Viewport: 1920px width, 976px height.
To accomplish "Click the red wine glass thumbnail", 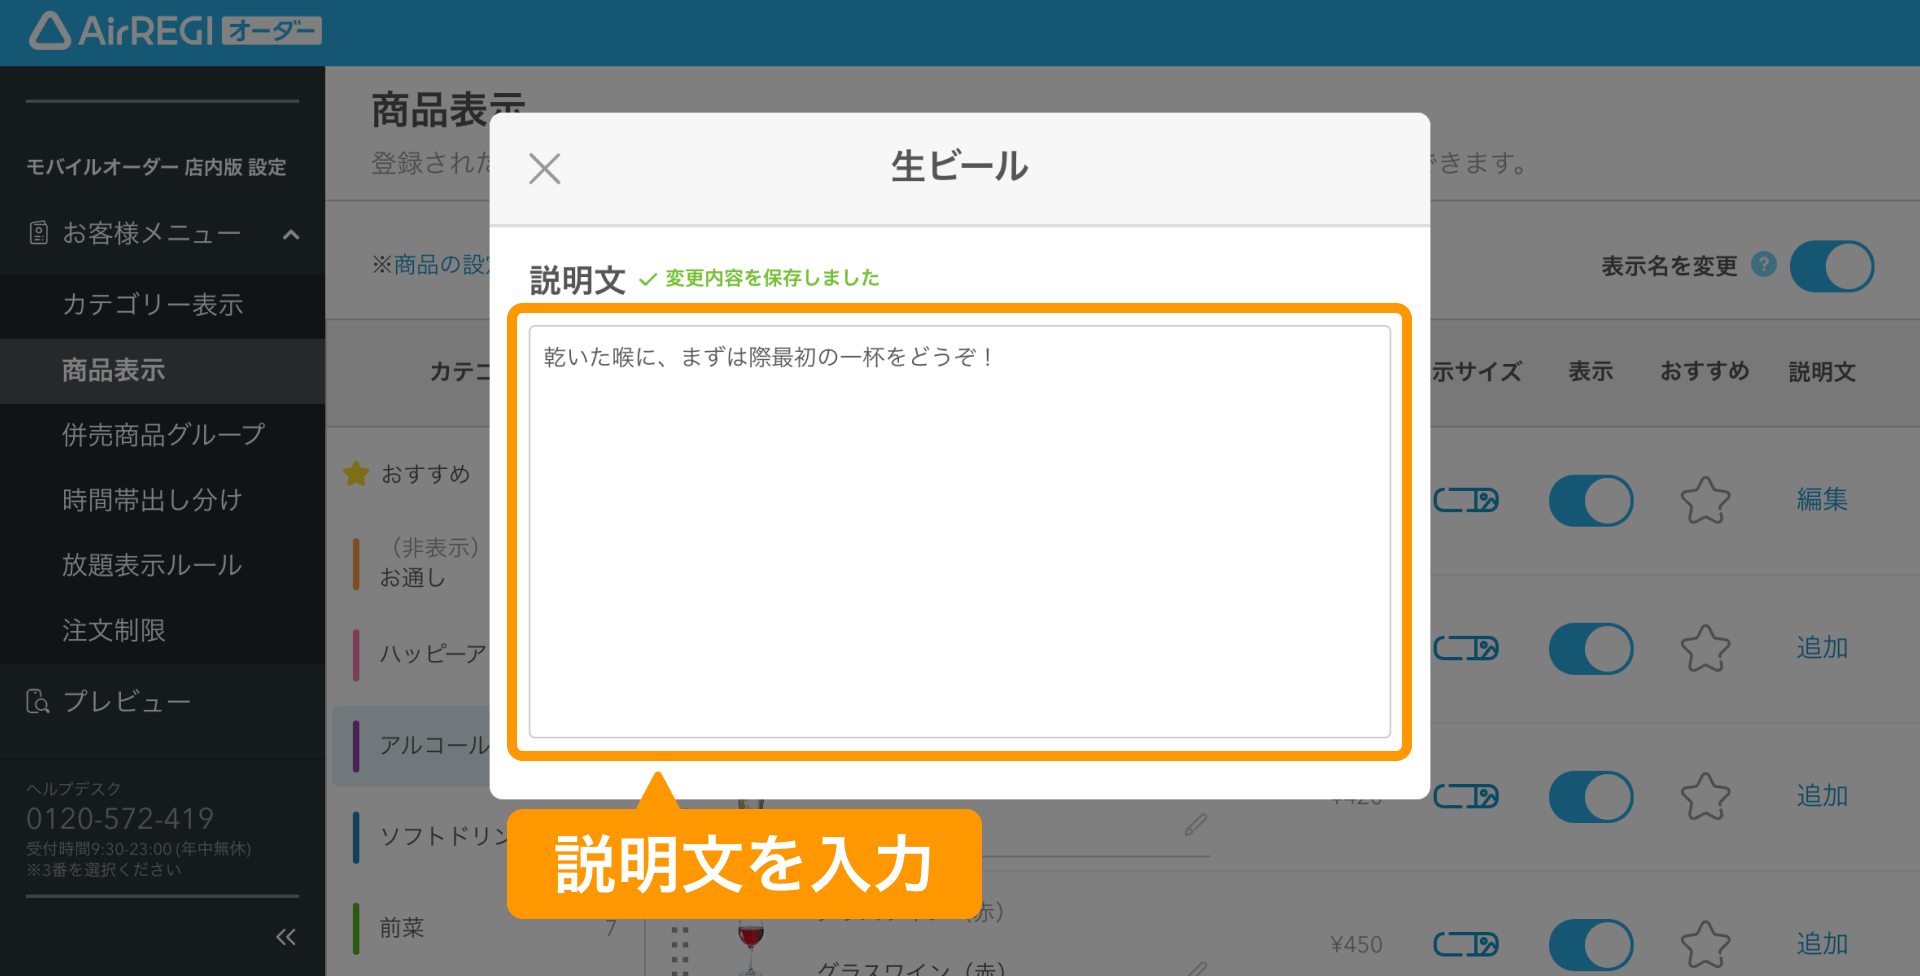I will [x=750, y=948].
